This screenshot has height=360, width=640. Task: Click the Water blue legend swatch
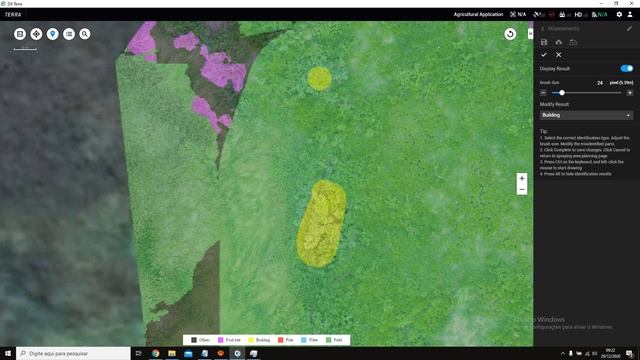coord(304,340)
